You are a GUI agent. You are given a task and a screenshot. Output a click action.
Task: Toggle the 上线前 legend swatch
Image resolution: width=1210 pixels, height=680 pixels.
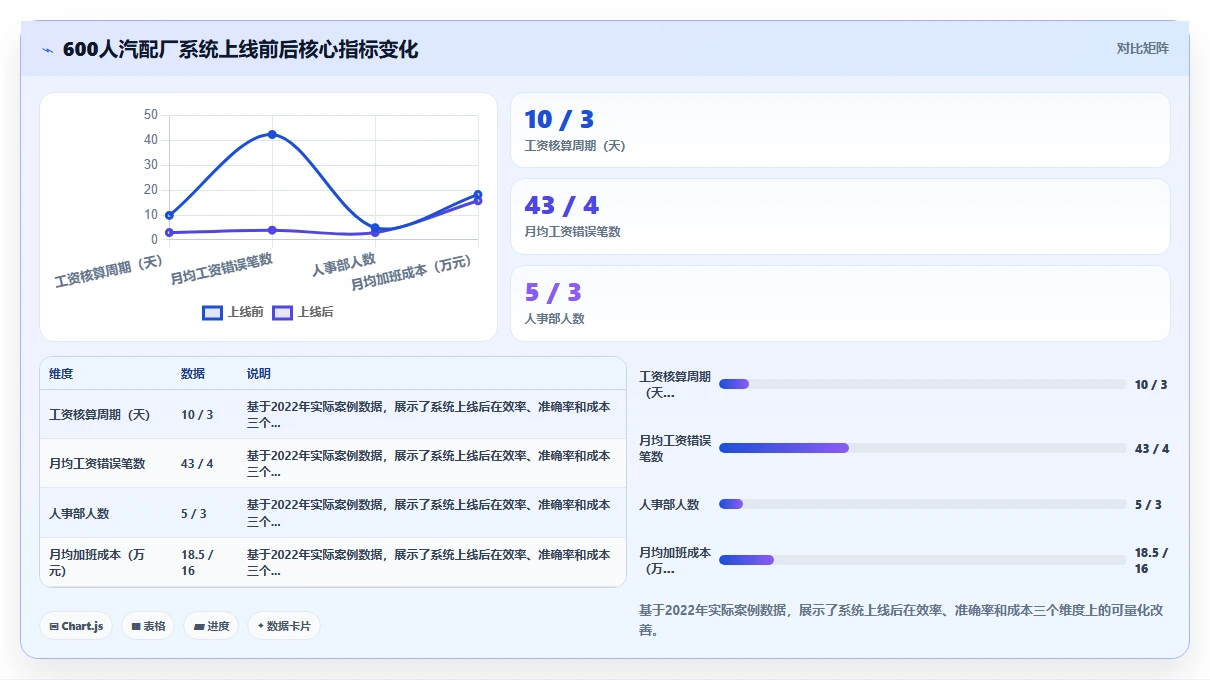coord(212,312)
